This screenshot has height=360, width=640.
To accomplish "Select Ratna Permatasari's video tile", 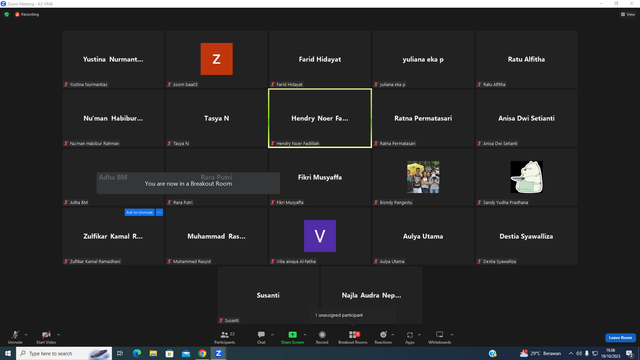I will tap(423, 118).
